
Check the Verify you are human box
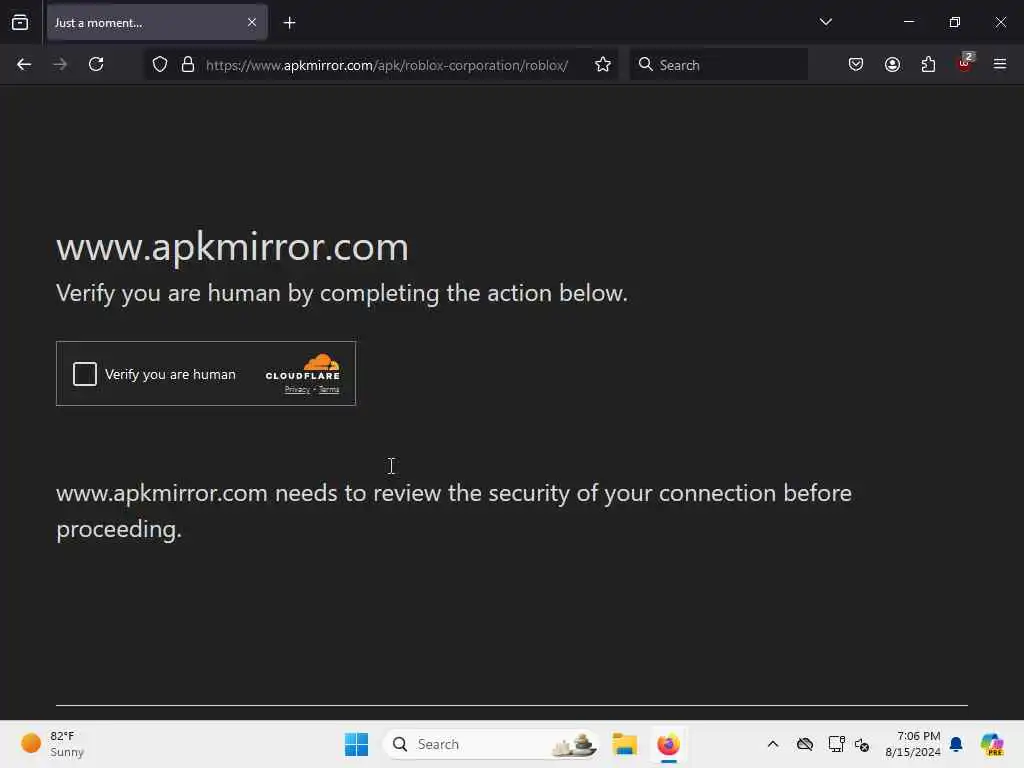(x=85, y=374)
